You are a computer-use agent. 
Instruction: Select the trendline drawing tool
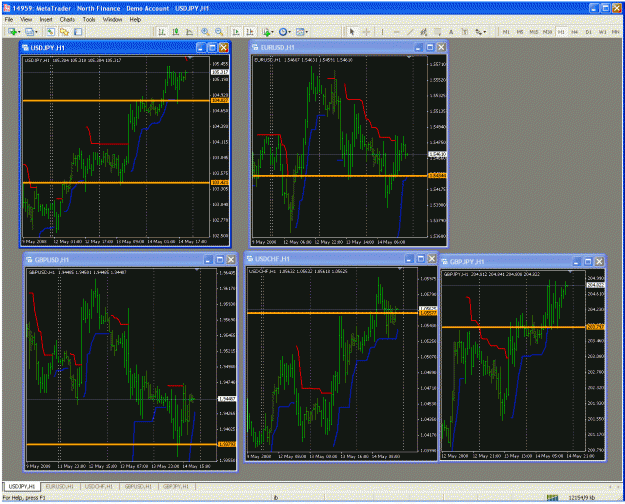coord(410,32)
